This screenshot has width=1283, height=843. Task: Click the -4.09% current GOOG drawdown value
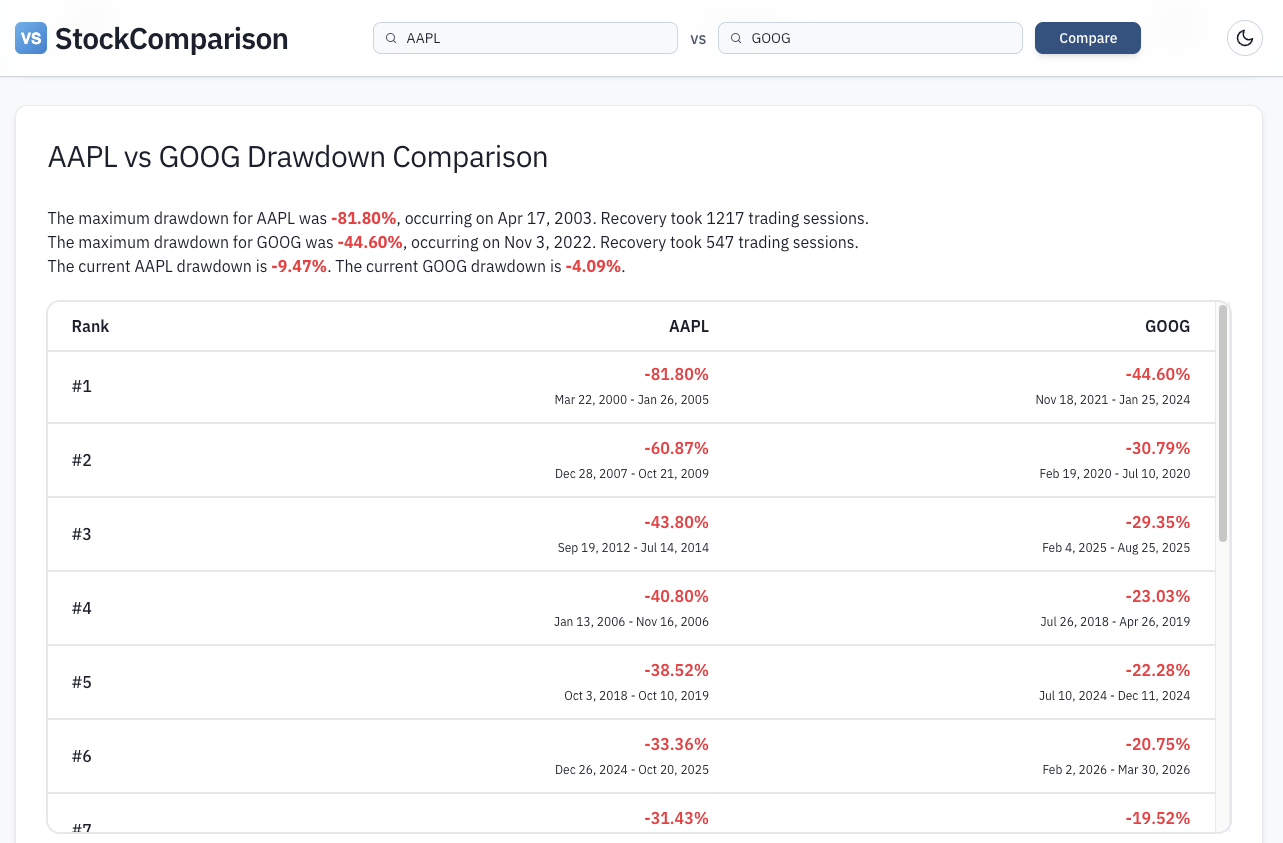pyautogui.click(x=593, y=266)
